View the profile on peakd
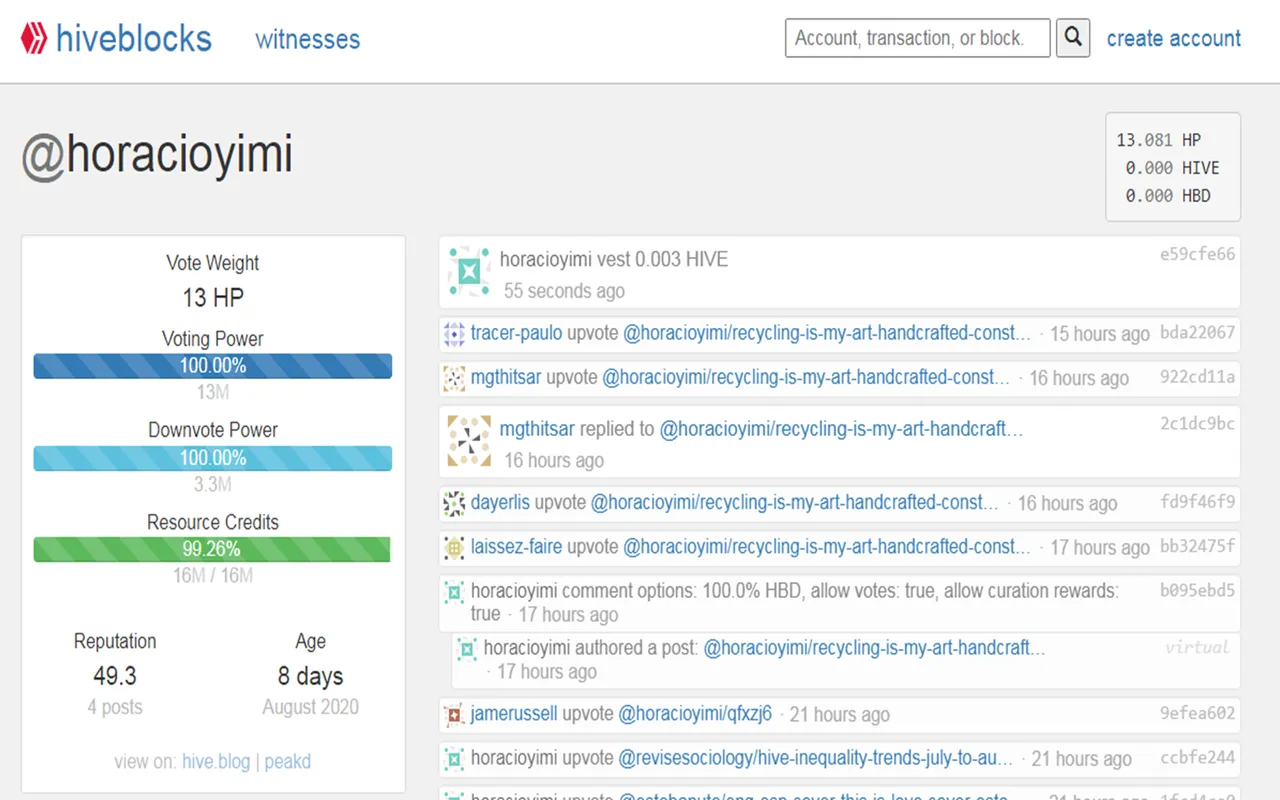 288,761
